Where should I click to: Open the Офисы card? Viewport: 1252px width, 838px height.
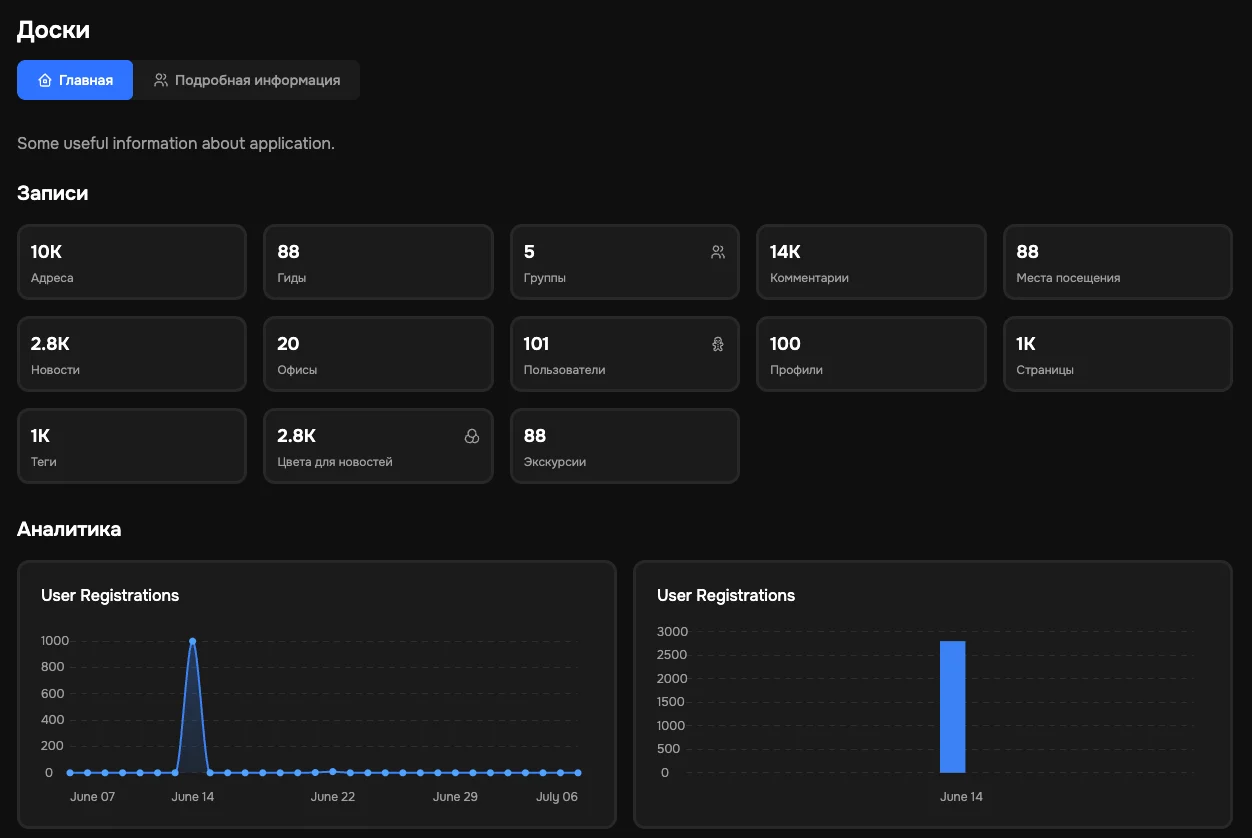click(378, 354)
